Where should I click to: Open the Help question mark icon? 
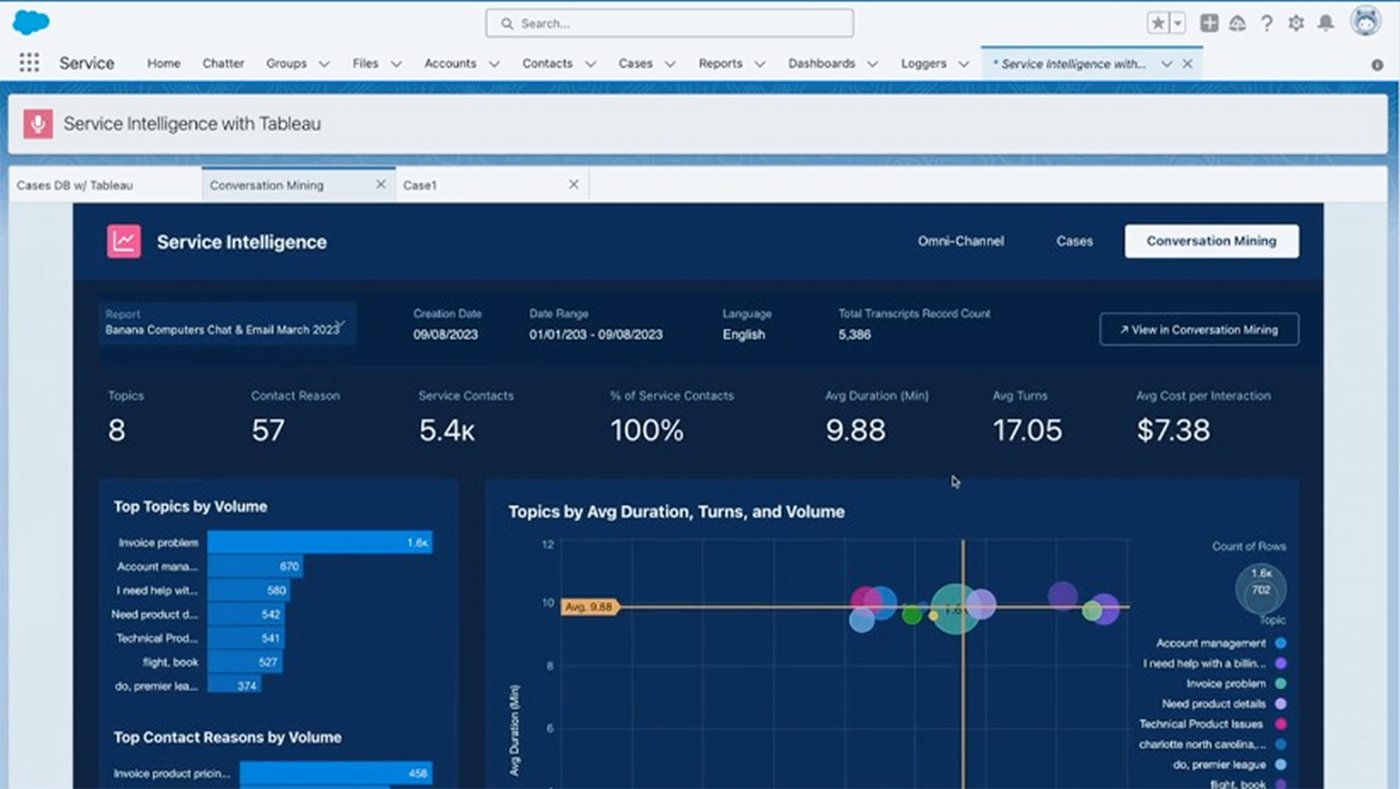[1267, 23]
